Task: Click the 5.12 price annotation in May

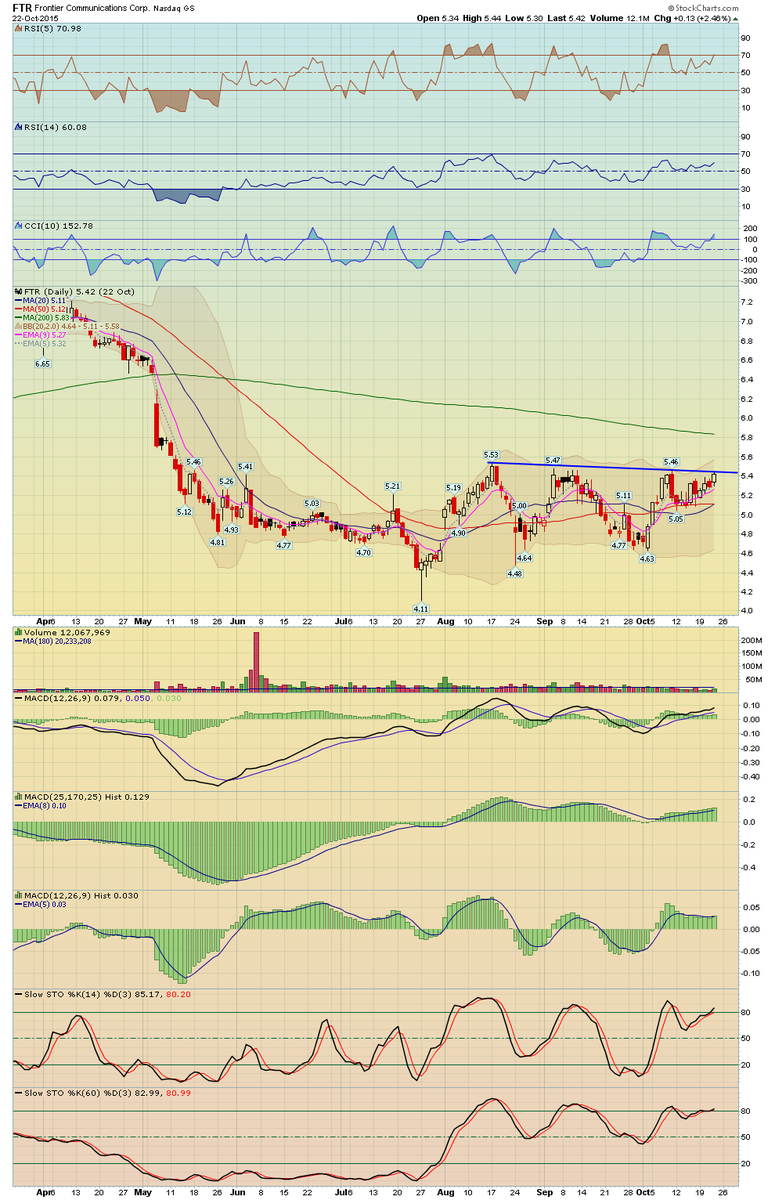Action: coord(185,512)
